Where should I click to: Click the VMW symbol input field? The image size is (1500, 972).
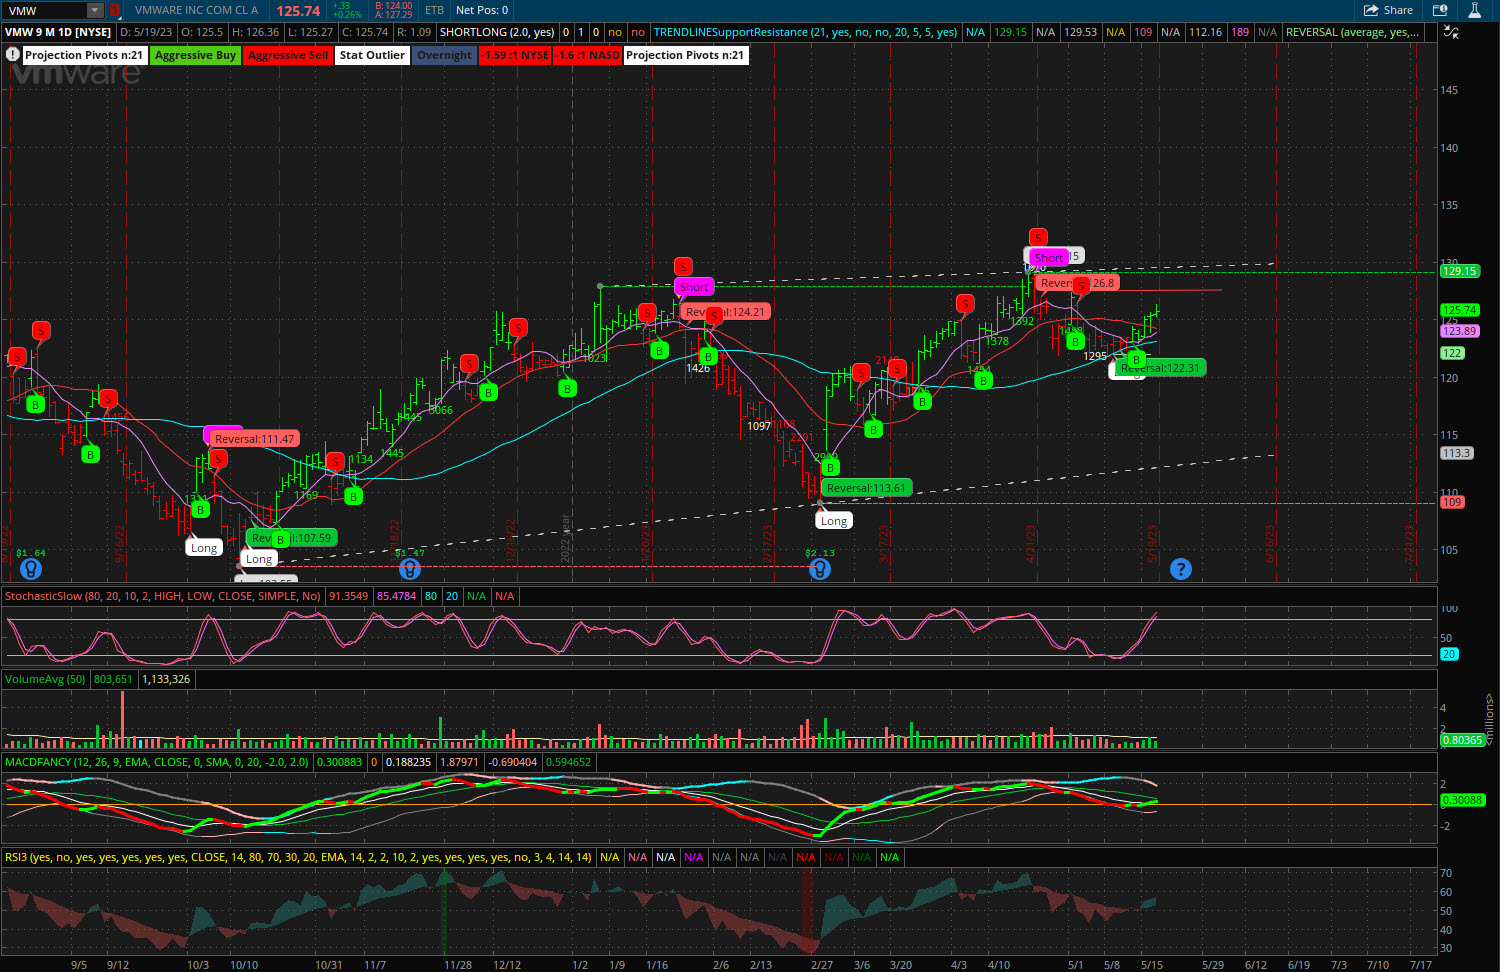(x=45, y=10)
